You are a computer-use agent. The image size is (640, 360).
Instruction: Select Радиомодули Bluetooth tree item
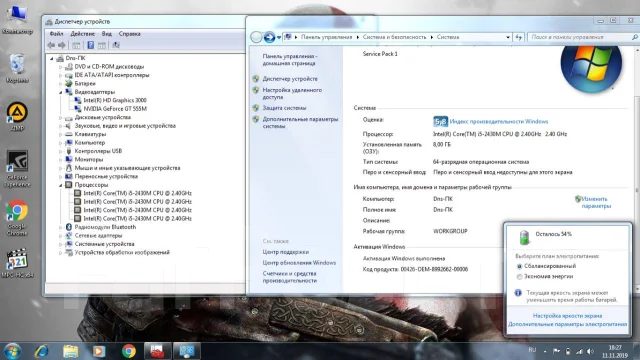tap(105, 227)
